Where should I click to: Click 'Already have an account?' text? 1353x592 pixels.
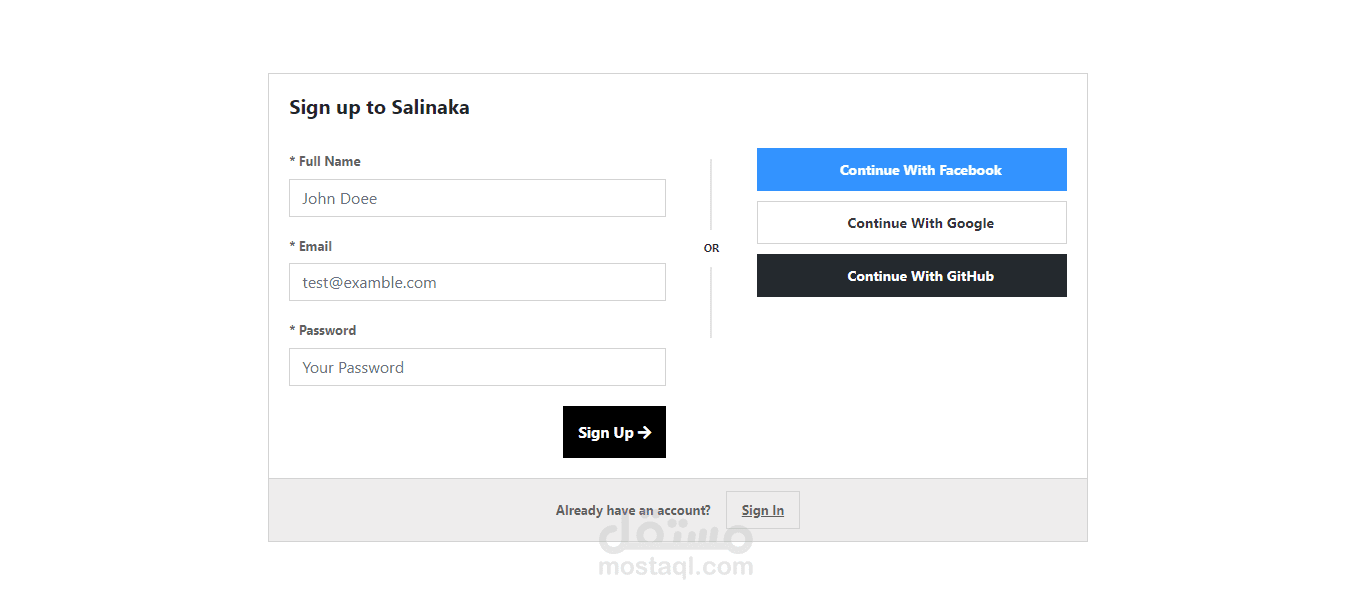click(633, 510)
